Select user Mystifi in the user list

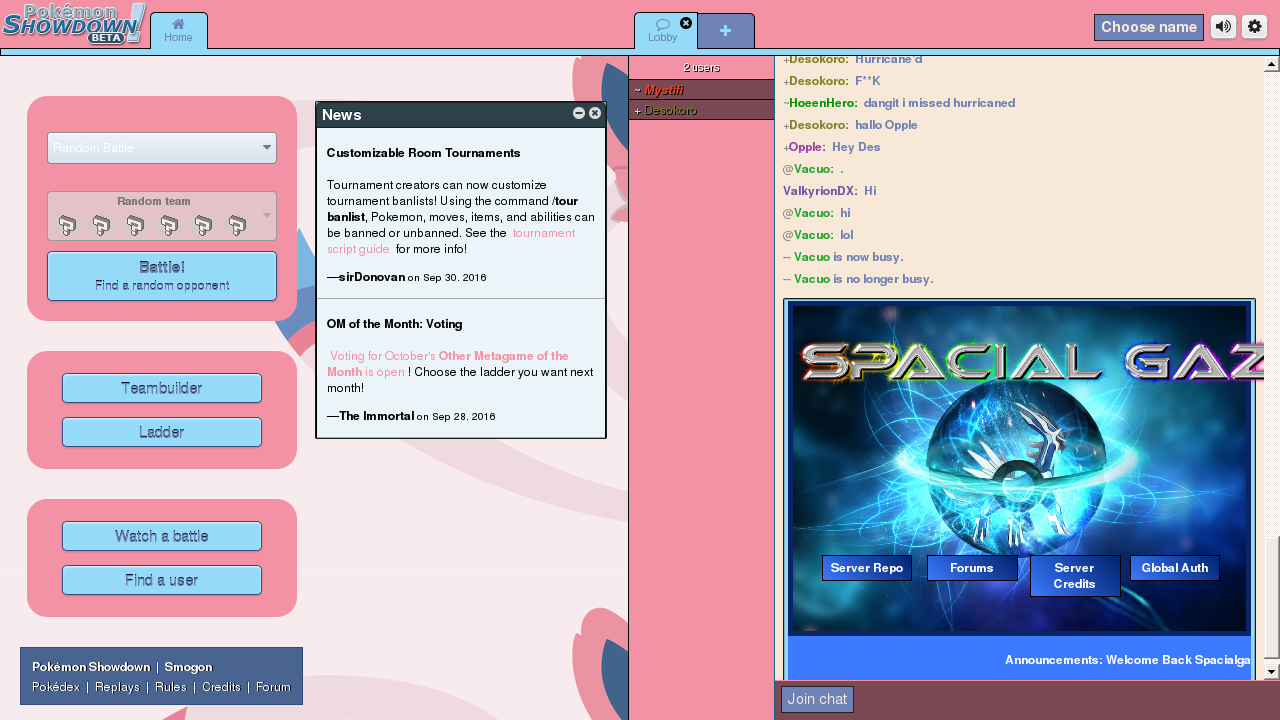[701, 90]
